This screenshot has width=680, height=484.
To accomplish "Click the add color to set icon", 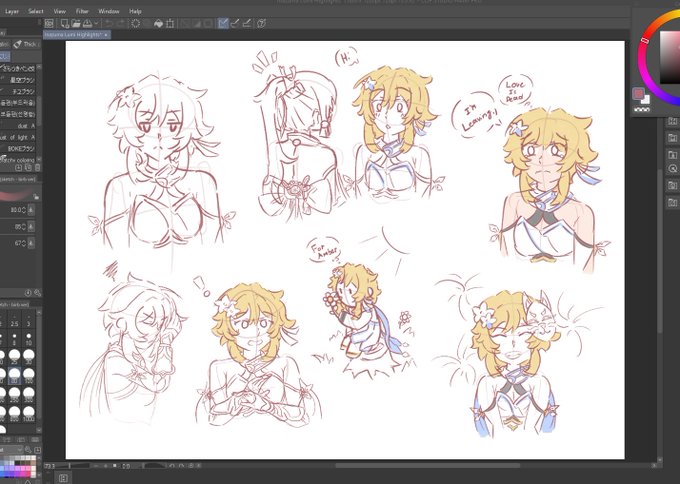I will (37, 450).
